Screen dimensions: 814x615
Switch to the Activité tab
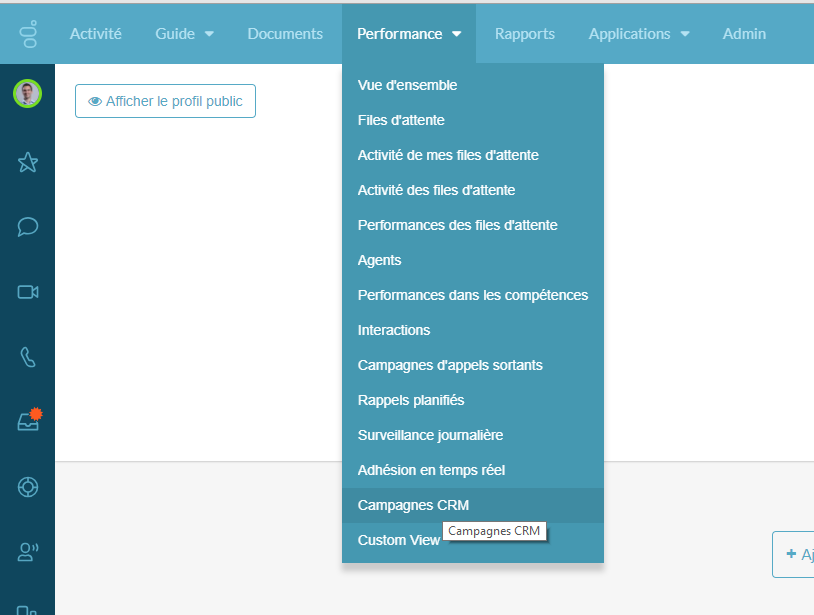click(95, 34)
